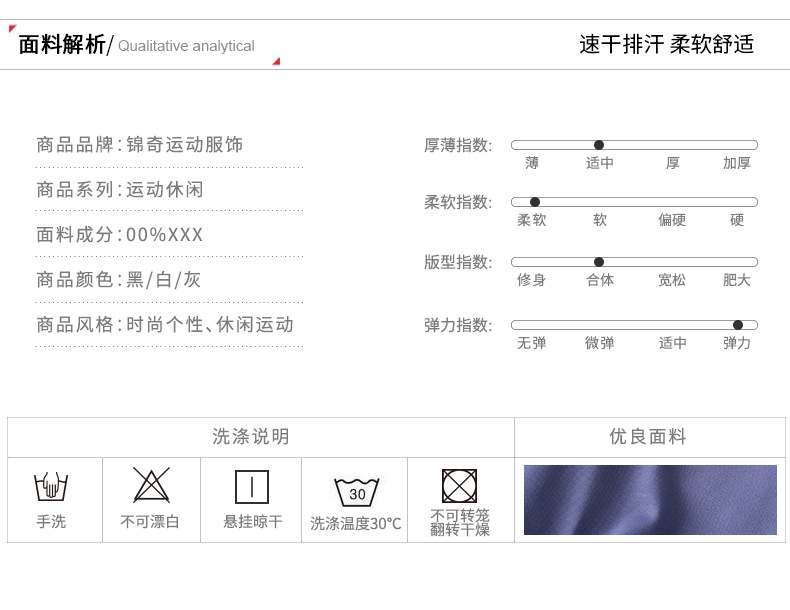
Task: Click the 弹力 elasticity scale label
Action: [737, 343]
